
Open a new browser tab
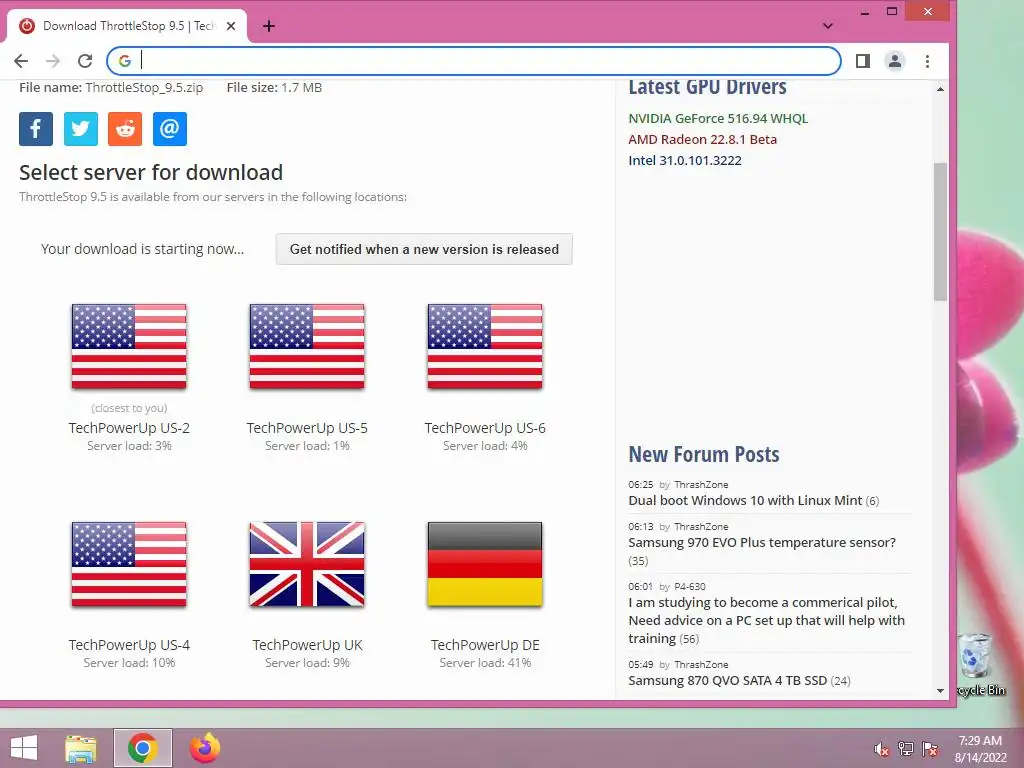(268, 26)
